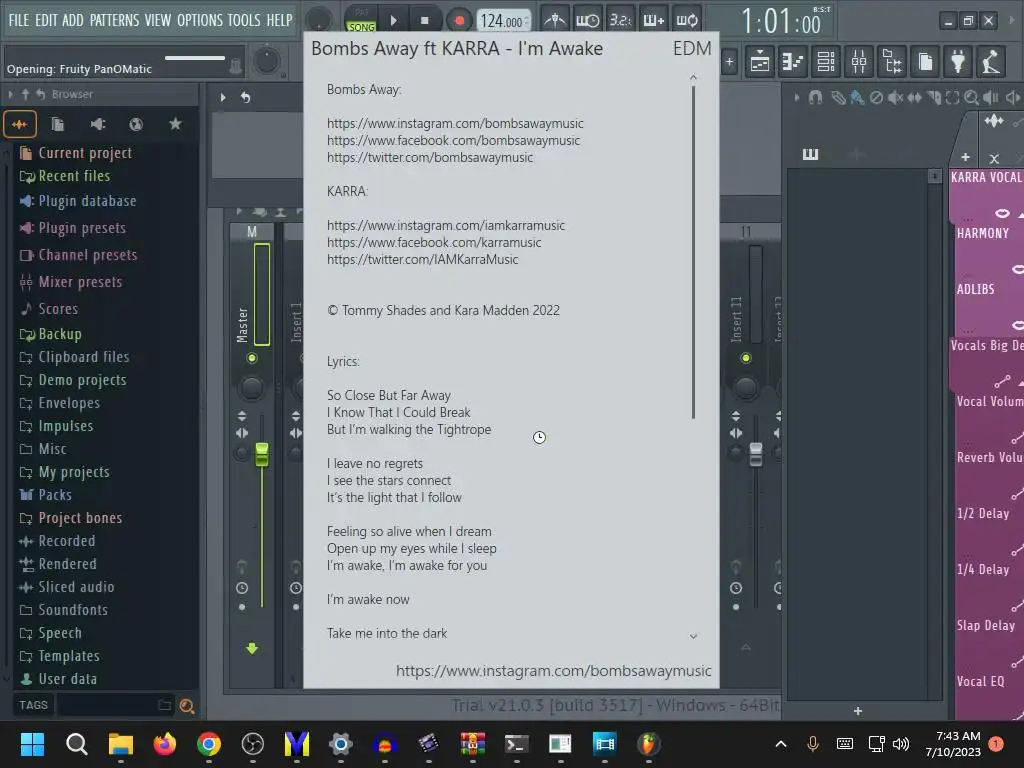Expand the Project bones folder
The height and width of the screenshot is (768, 1024).
[71, 518]
